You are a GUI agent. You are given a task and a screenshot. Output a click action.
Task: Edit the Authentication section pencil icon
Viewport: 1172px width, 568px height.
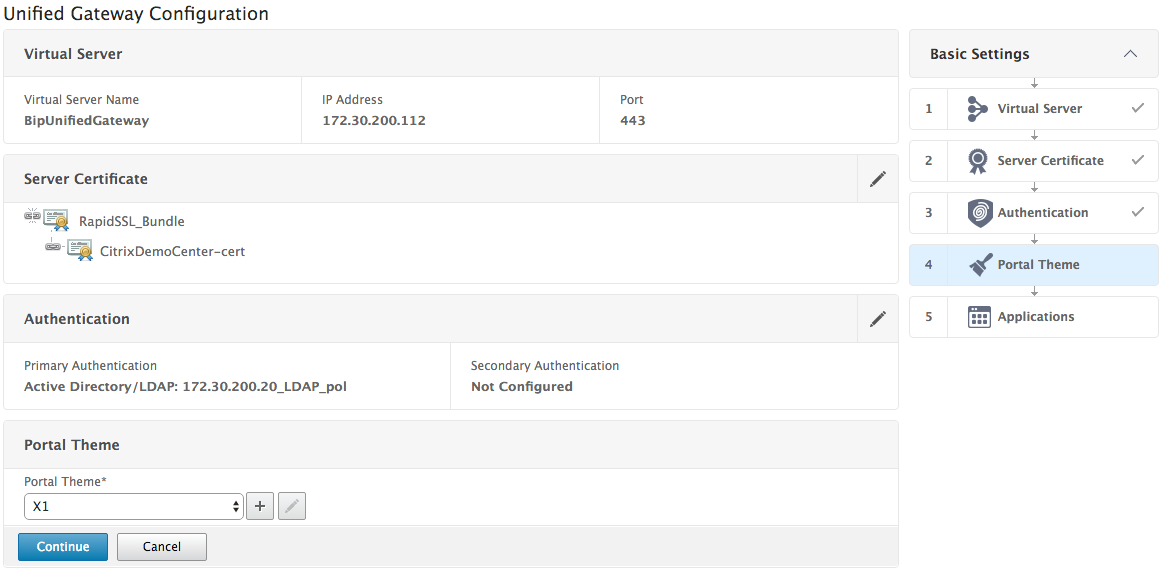878,319
